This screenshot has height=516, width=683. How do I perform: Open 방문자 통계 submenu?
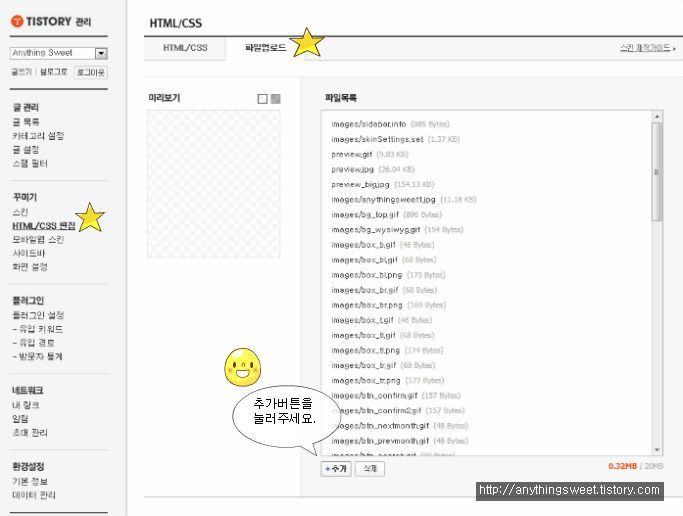click(37, 356)
